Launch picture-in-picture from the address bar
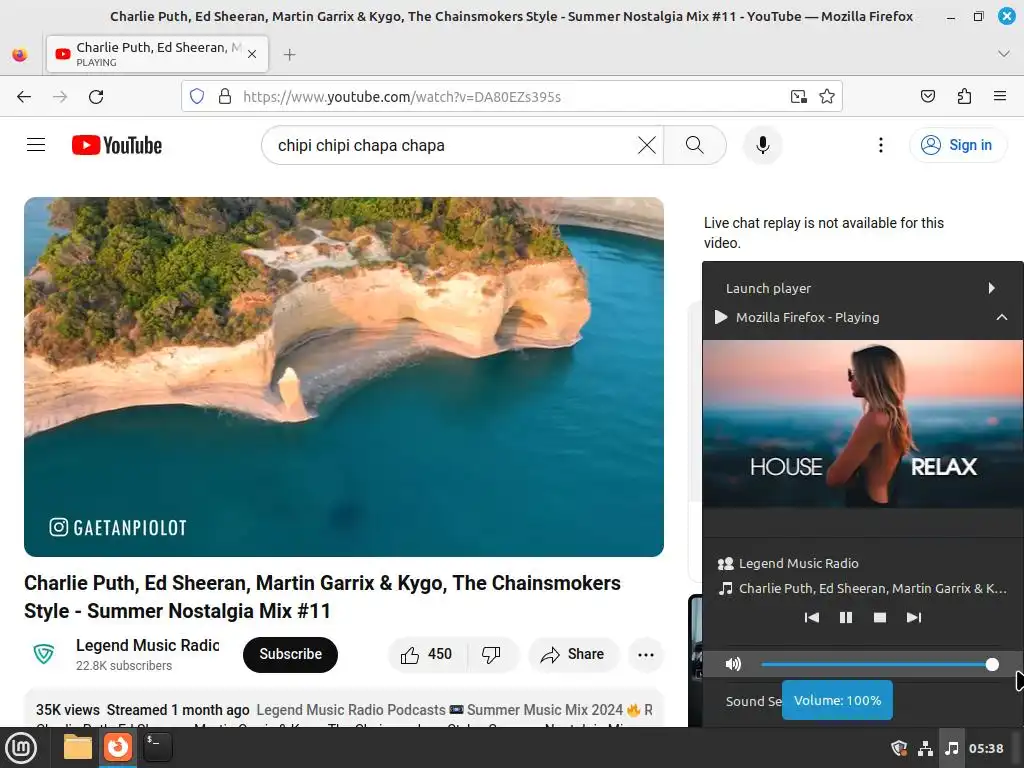Screen dimensions: 1024x768 799,97
